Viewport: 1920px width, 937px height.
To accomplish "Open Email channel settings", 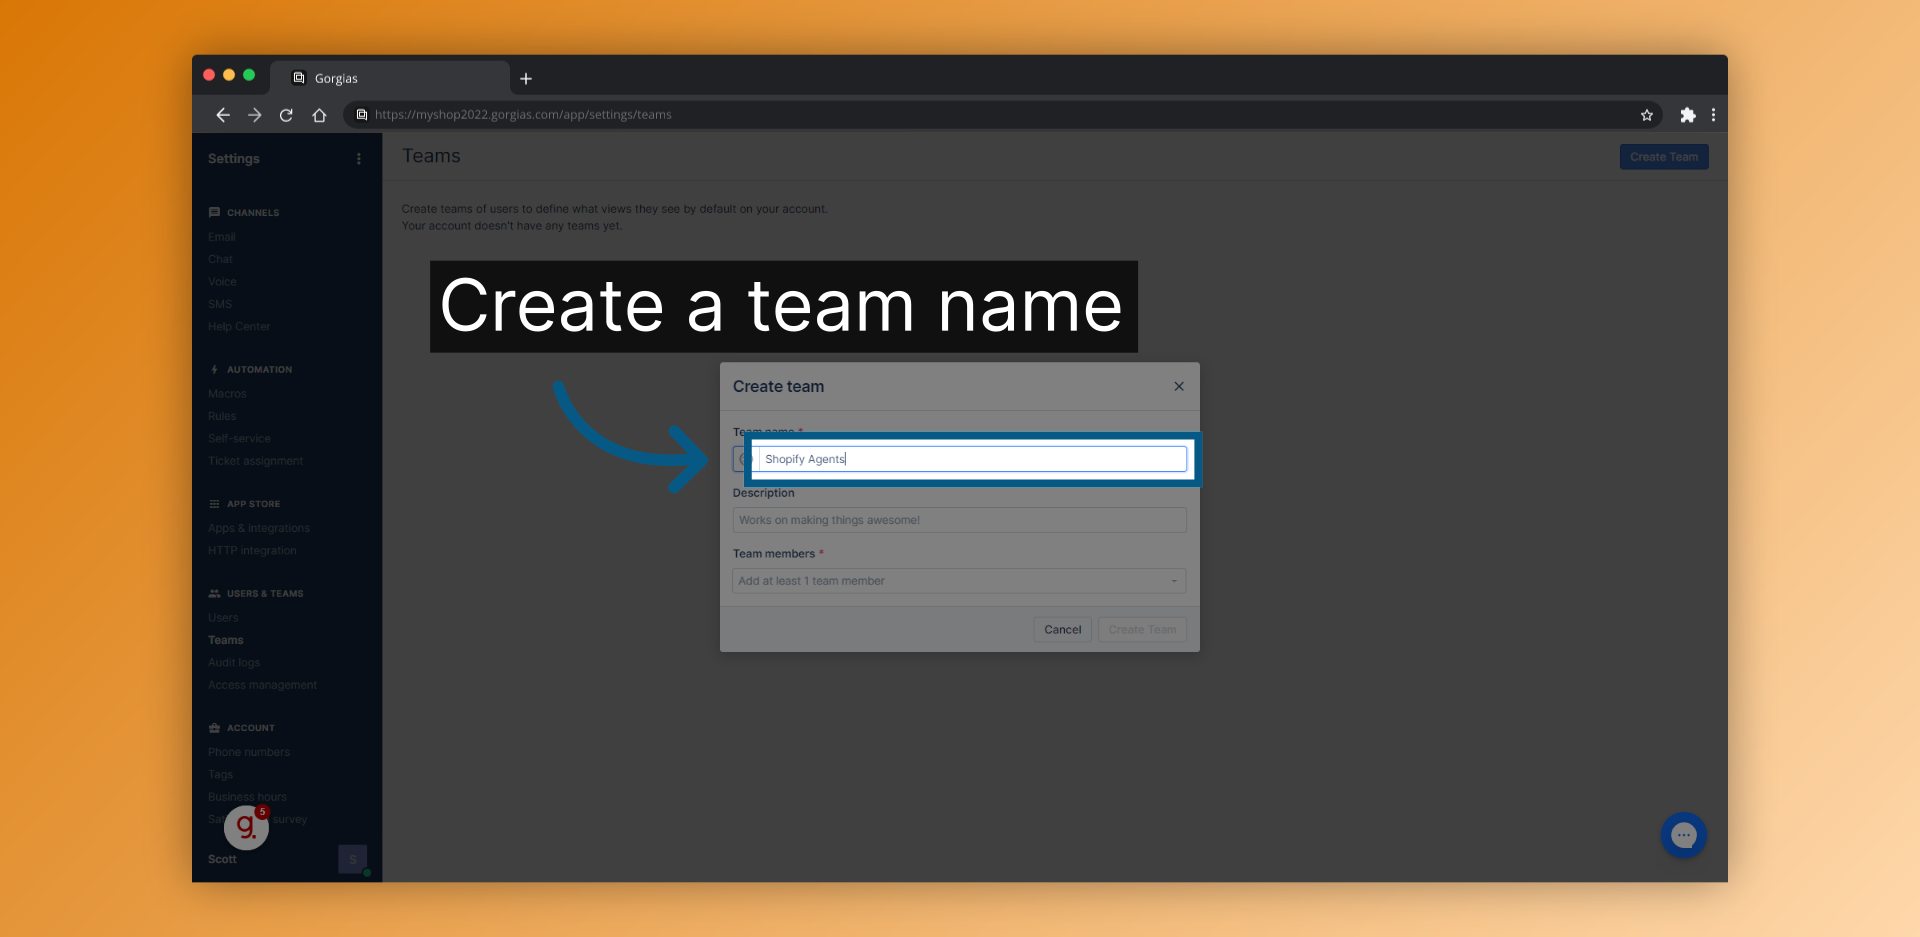I will point(222,237).
